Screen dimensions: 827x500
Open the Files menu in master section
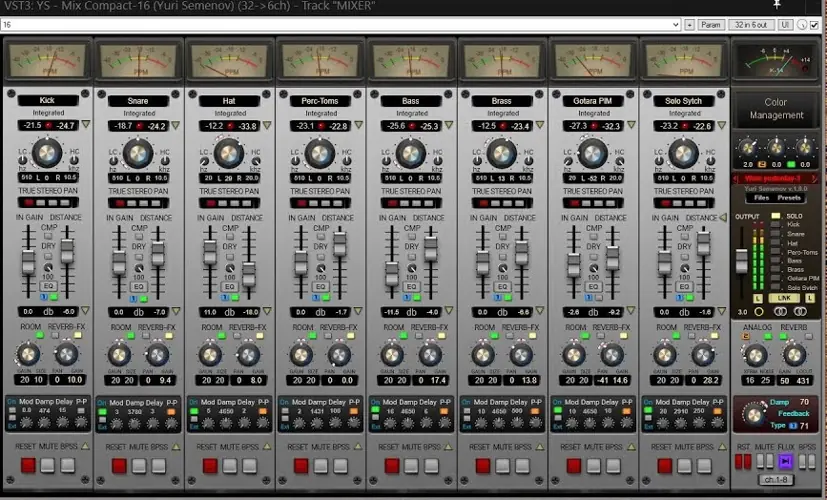coord(762,198)
